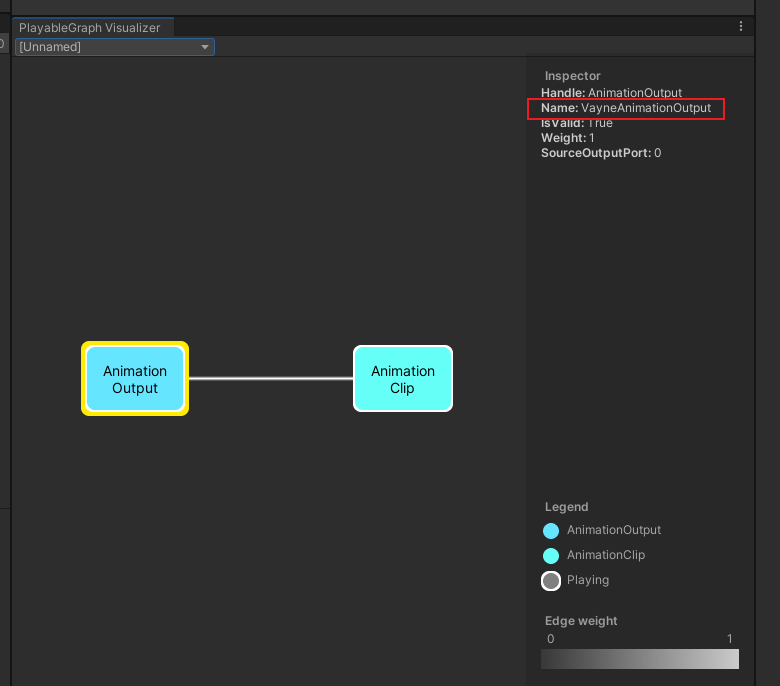Screen dimensions: 780x686
Task: Select the Animation Output node
Action: tap(135, 379)
